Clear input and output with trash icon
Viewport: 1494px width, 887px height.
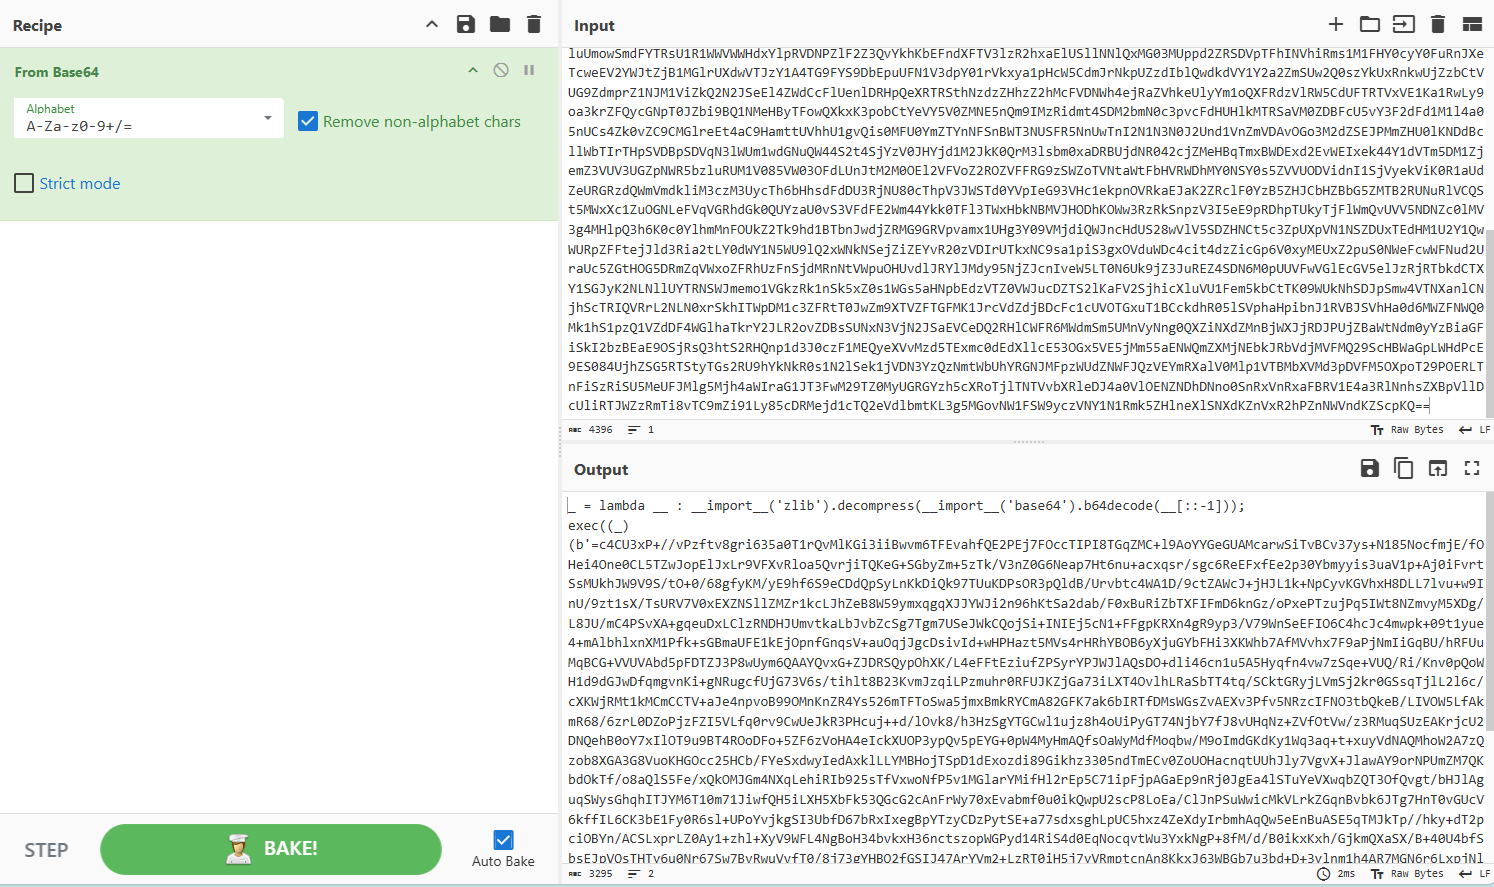1438,25
